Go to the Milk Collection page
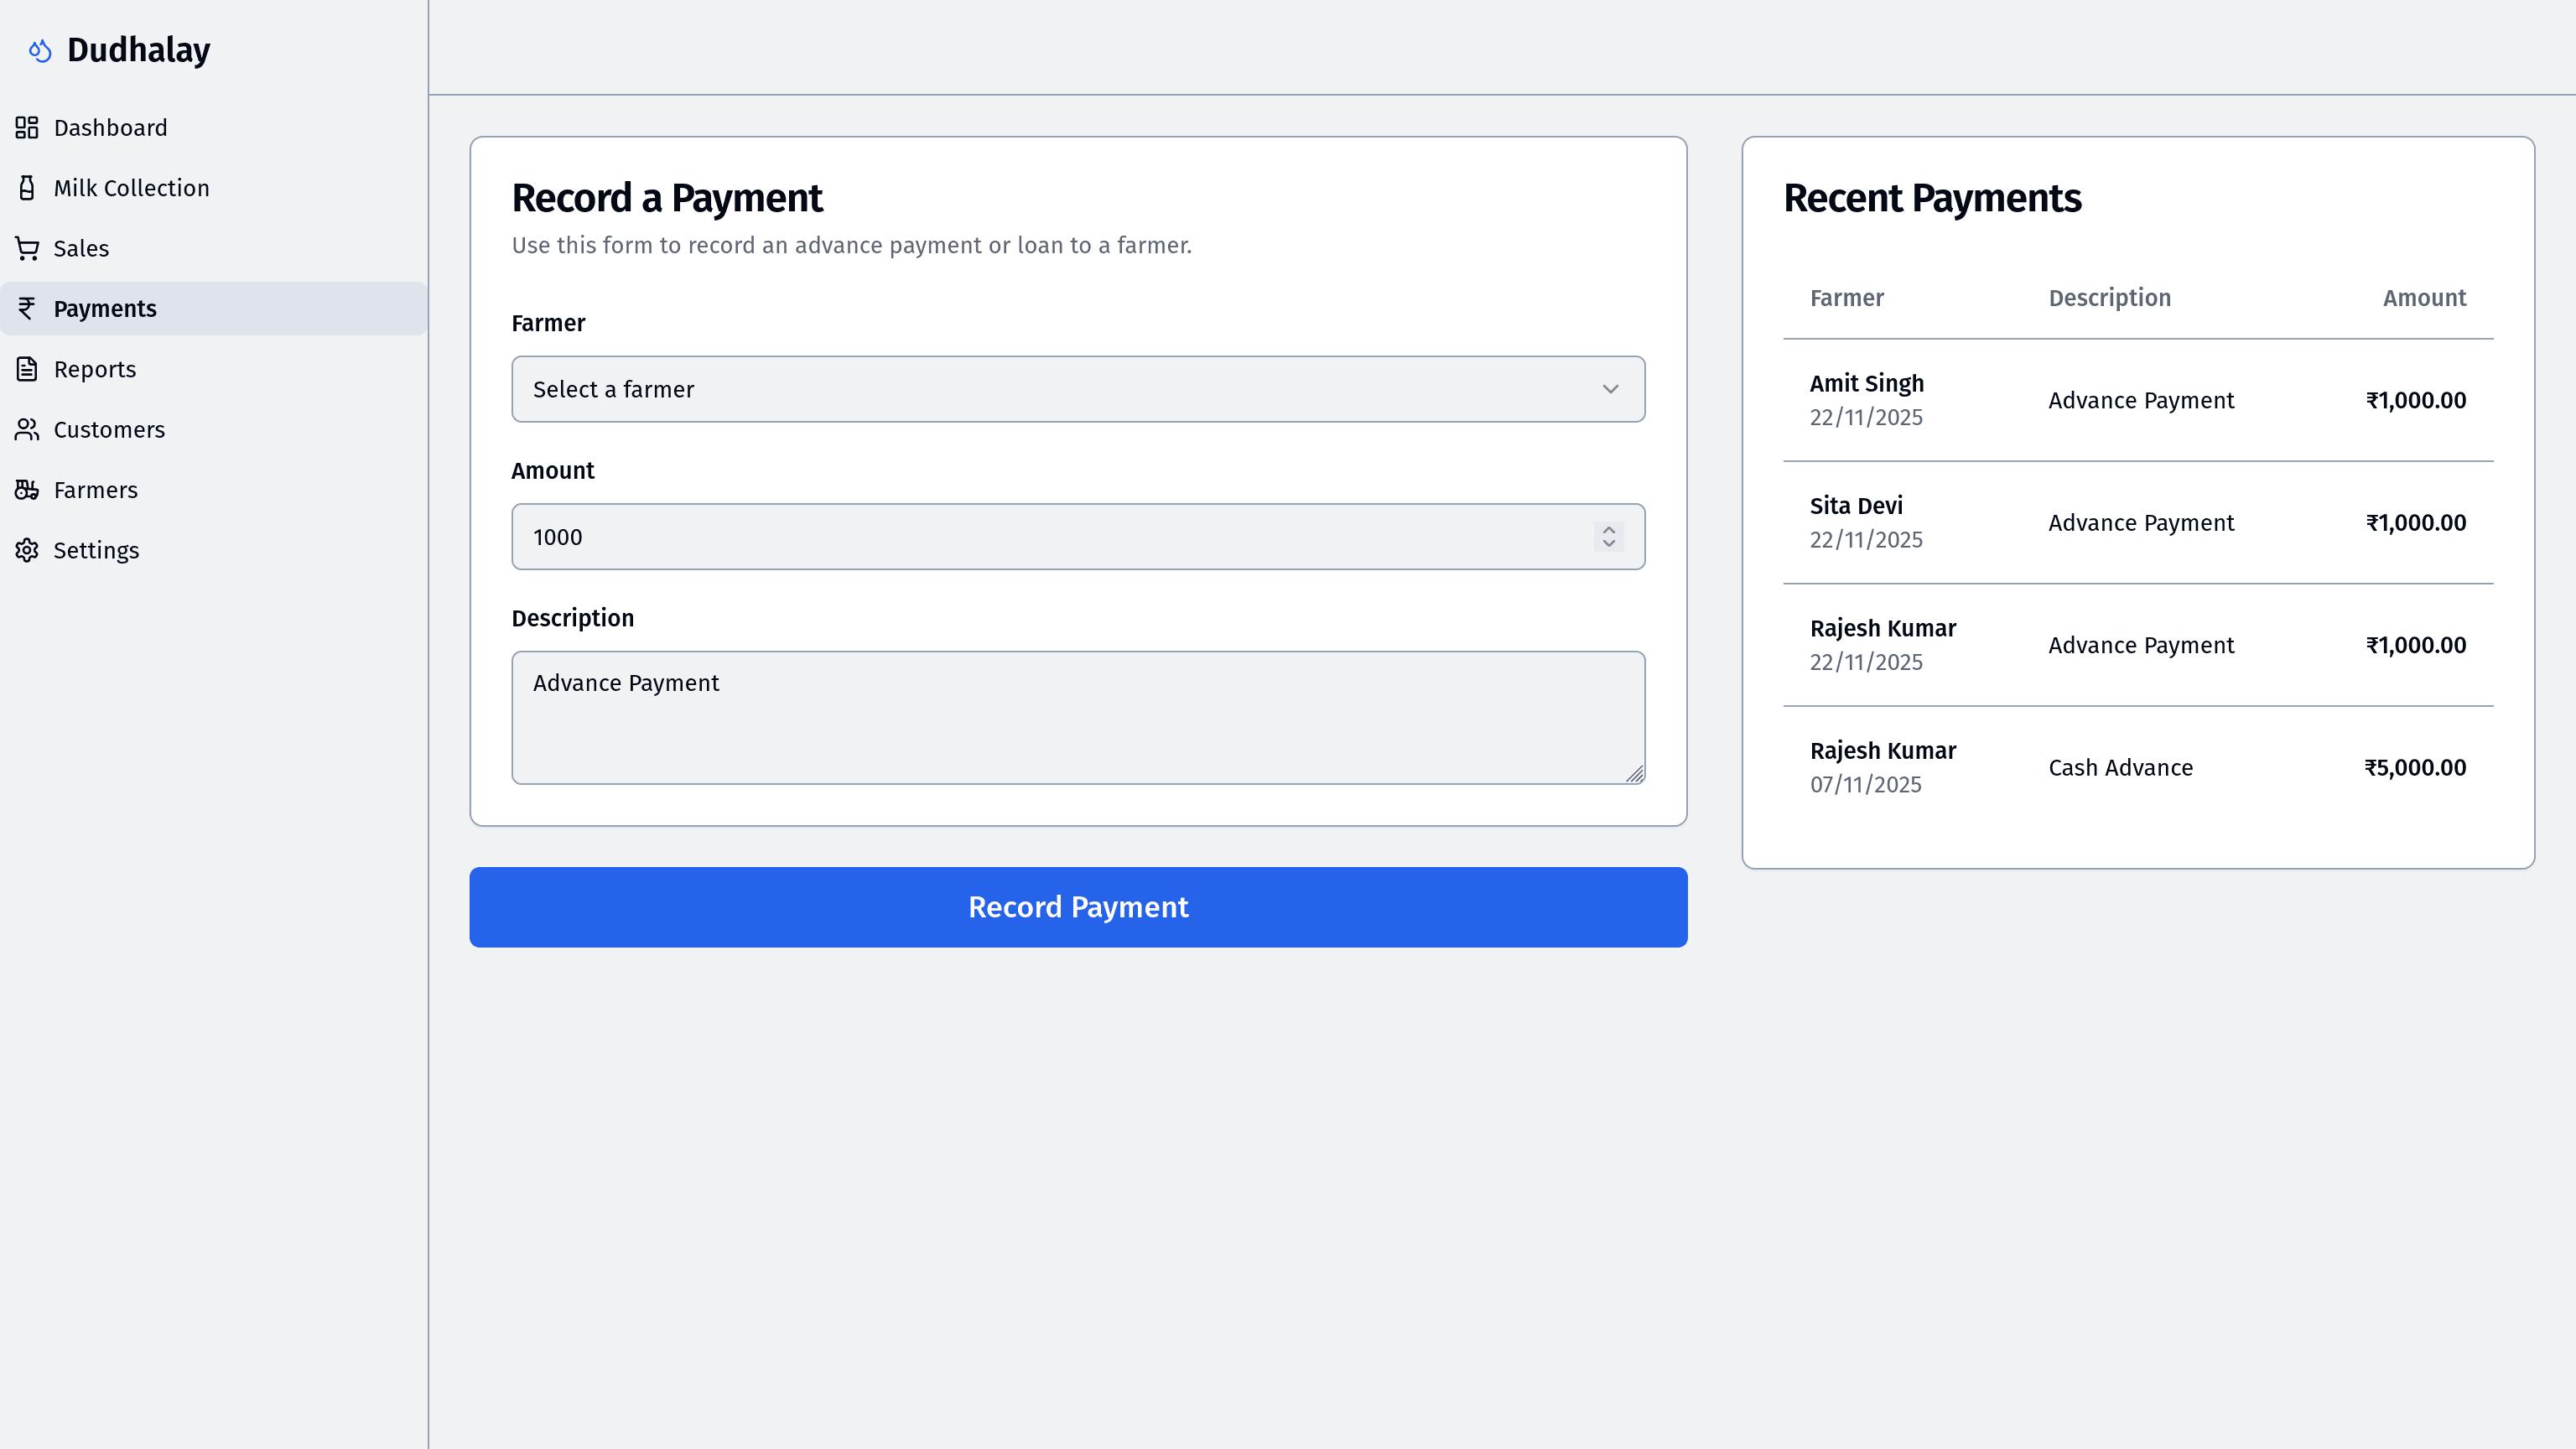Screen dimensions: 2576x1449 131,188
